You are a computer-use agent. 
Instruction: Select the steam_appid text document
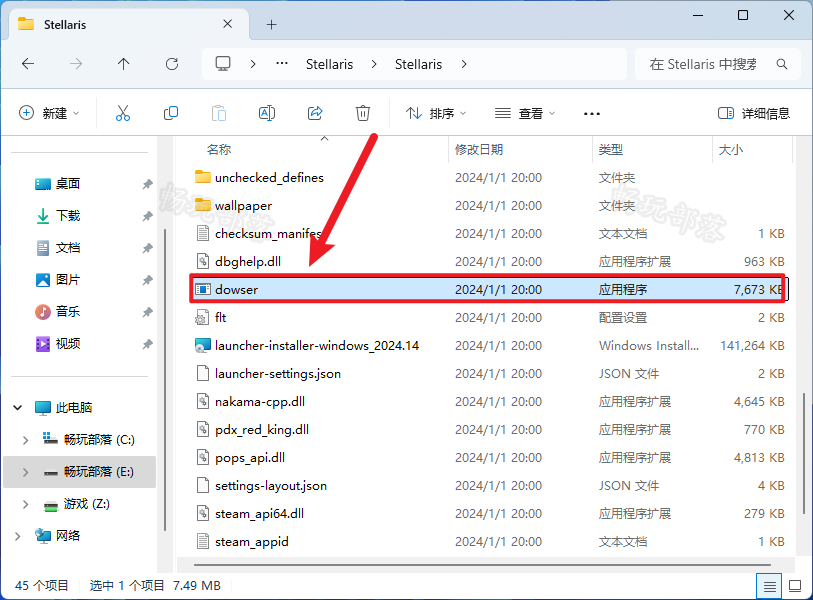click(x=251, y=541)
